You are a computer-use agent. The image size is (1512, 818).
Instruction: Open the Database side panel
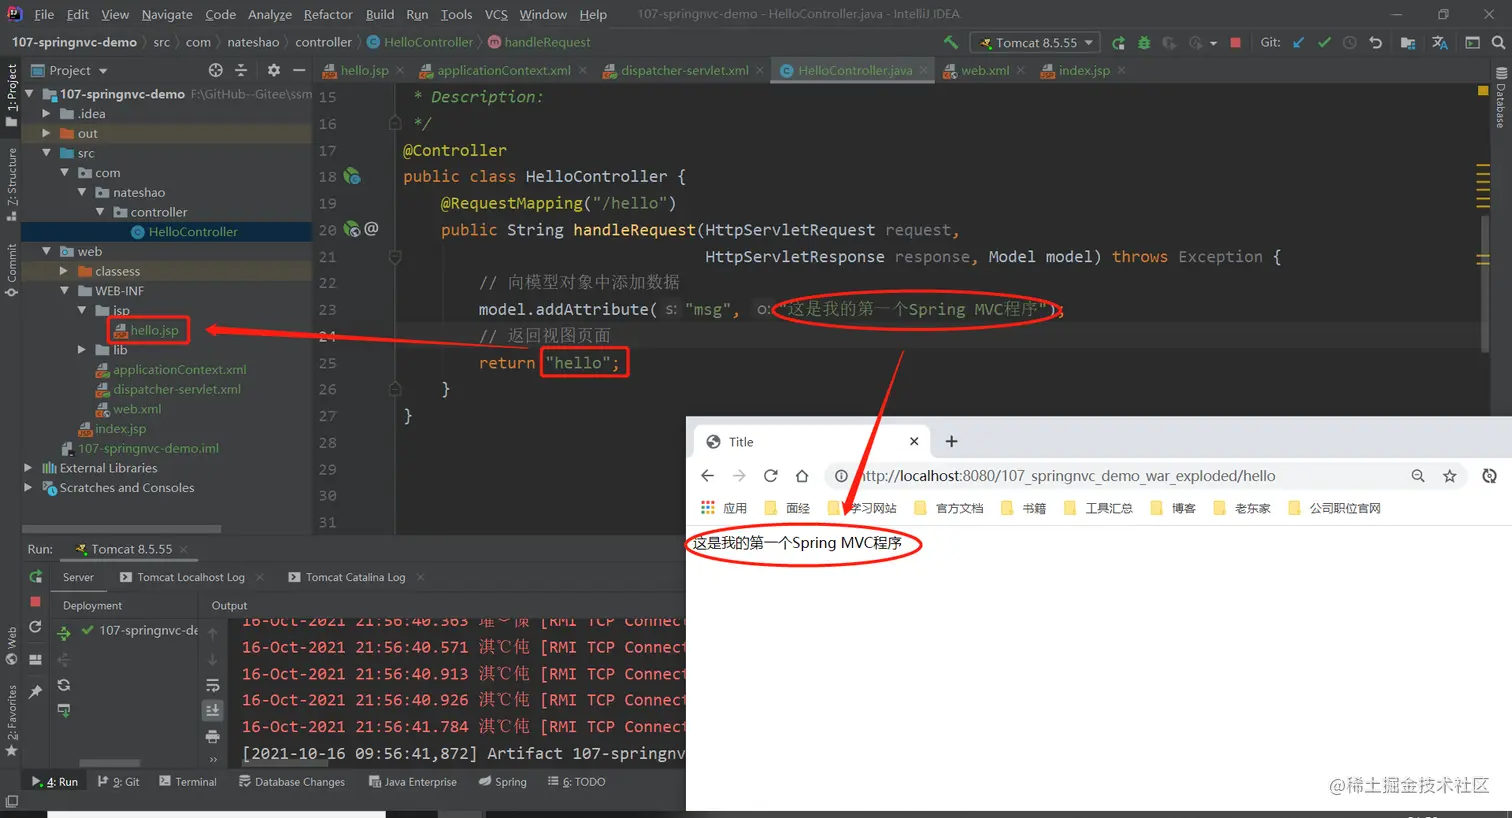tap(1501, 98)
